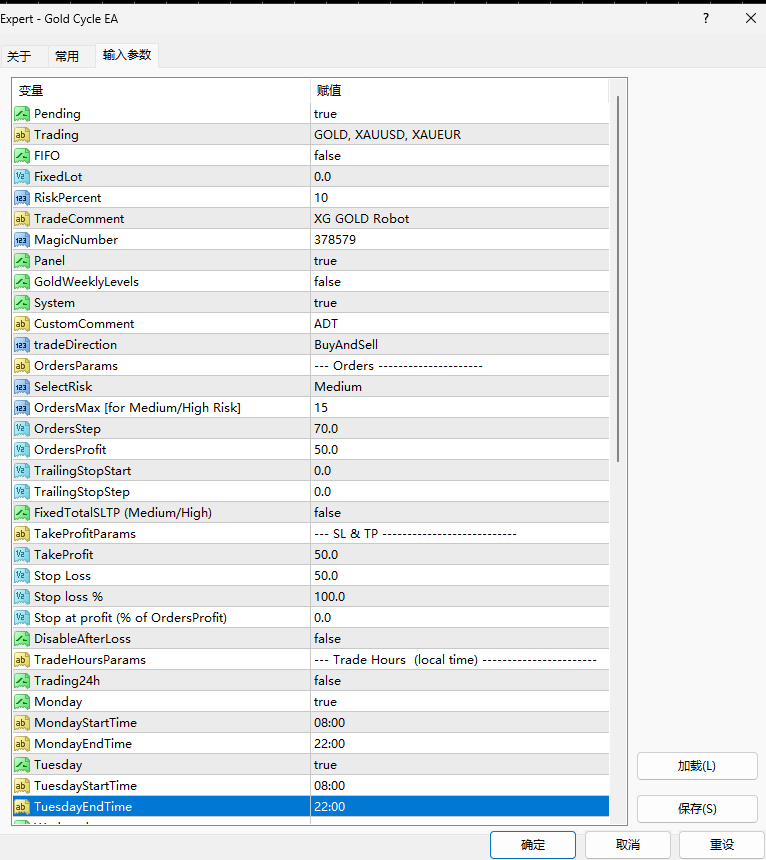Click the double icon beside TakeProfit
Image resolution: width=766 pixels, height=860 pixels.
(x=22, y=555)
